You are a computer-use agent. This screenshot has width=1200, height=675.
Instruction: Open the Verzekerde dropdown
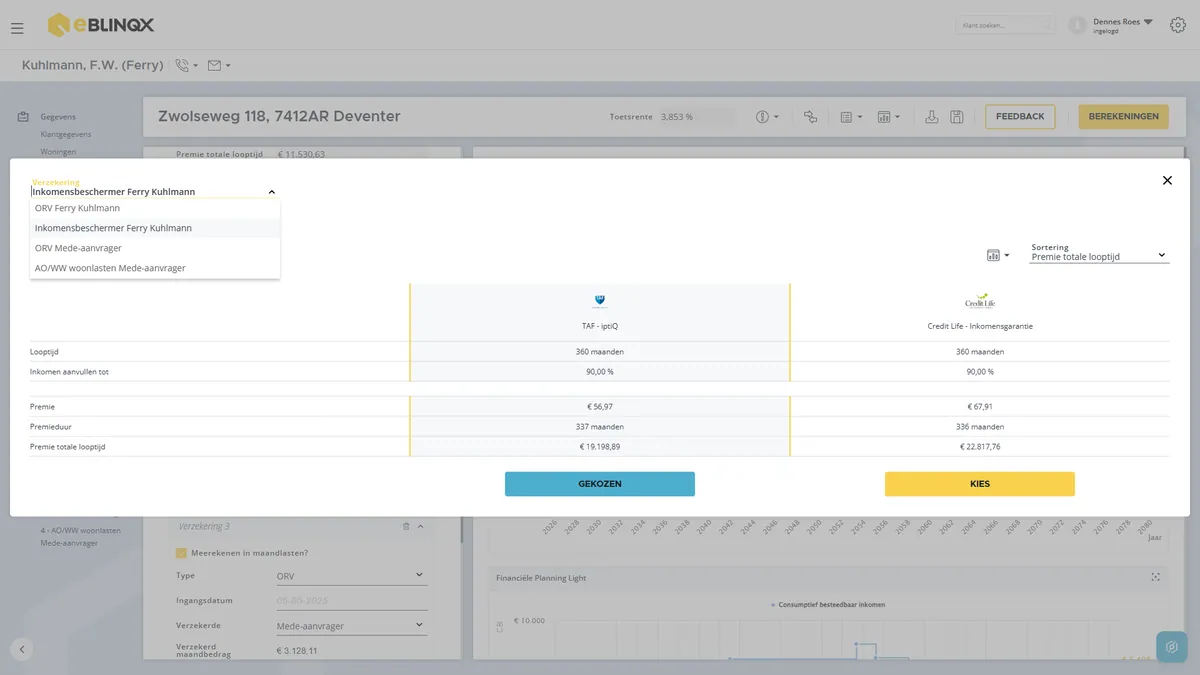(x=351, y=626)
